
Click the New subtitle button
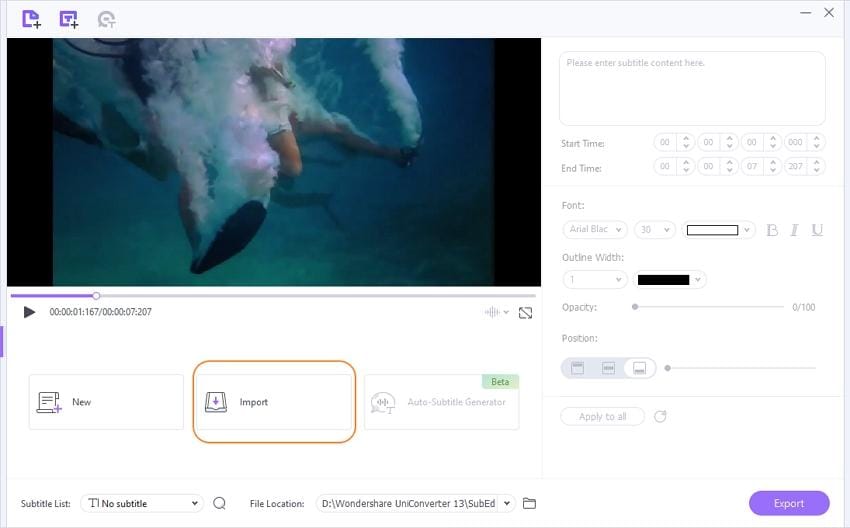pyautogui.click(x=106, y=402)
